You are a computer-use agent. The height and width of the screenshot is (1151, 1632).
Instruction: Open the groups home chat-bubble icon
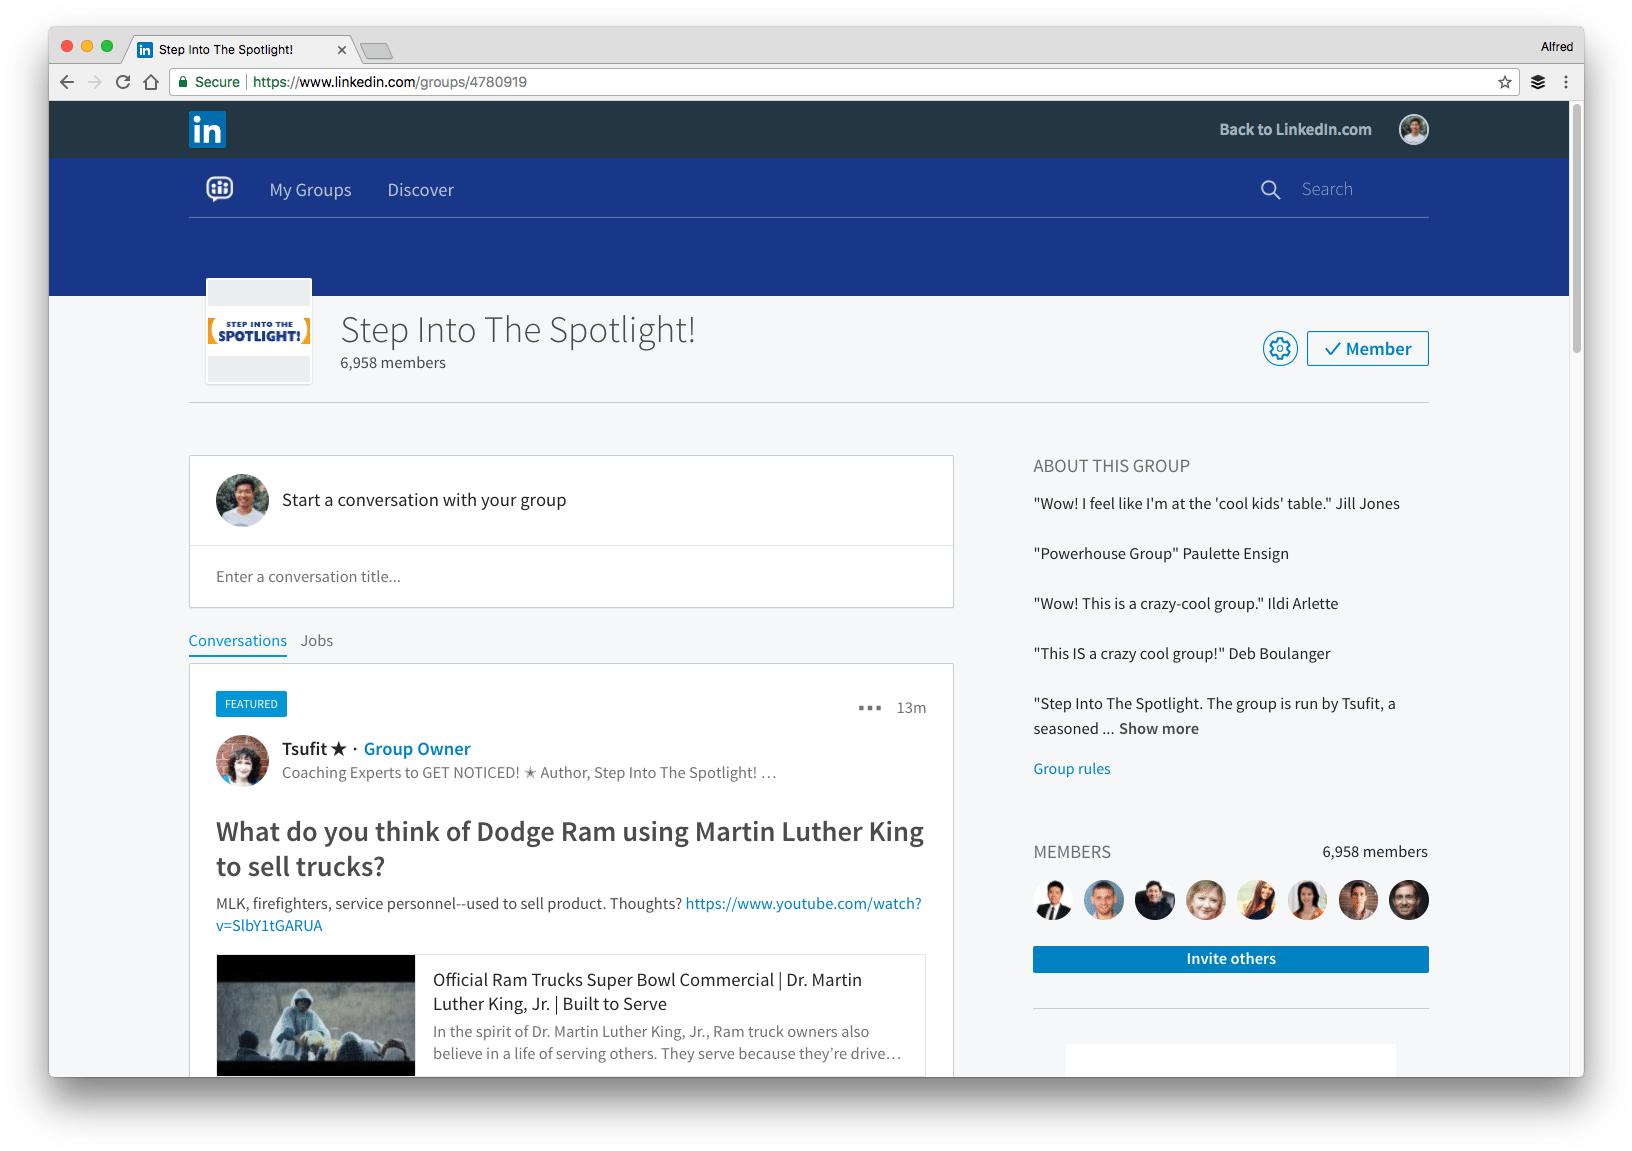coord(220,189)
